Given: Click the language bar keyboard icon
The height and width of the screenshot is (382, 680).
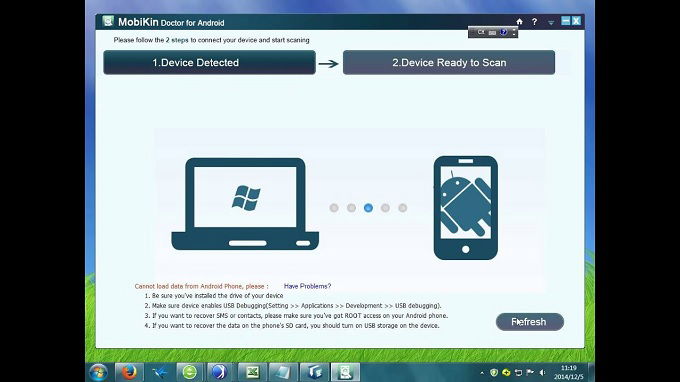Looking at the screenshot, I should (x=492, y=33).
